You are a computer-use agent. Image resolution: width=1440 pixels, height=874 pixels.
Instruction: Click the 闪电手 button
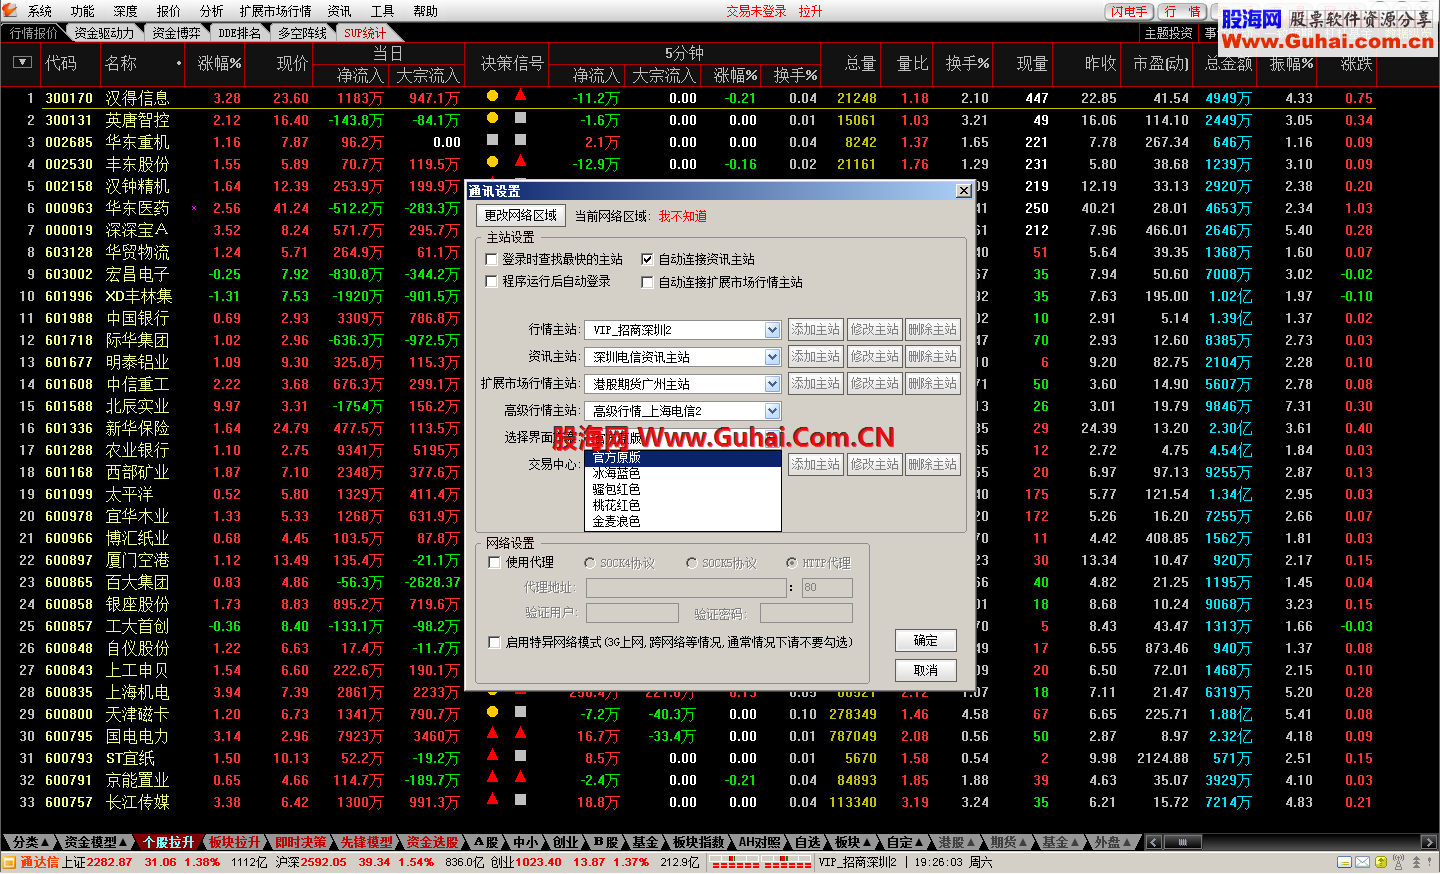[1128, 11]
